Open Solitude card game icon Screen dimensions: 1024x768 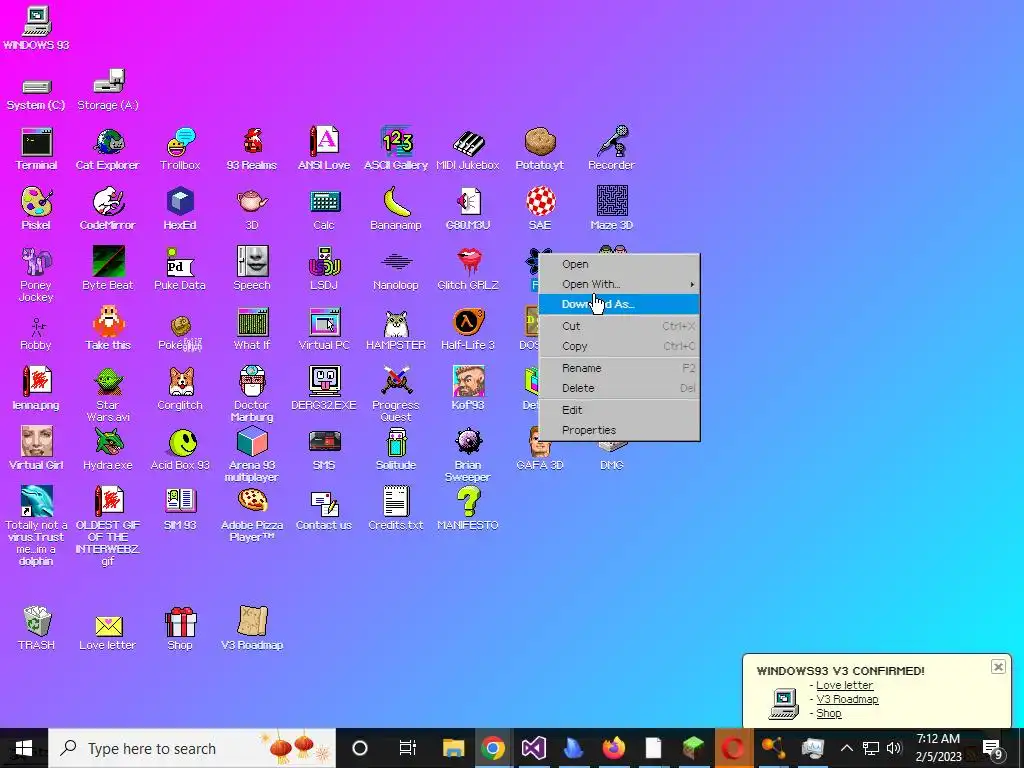coord(396,449)
